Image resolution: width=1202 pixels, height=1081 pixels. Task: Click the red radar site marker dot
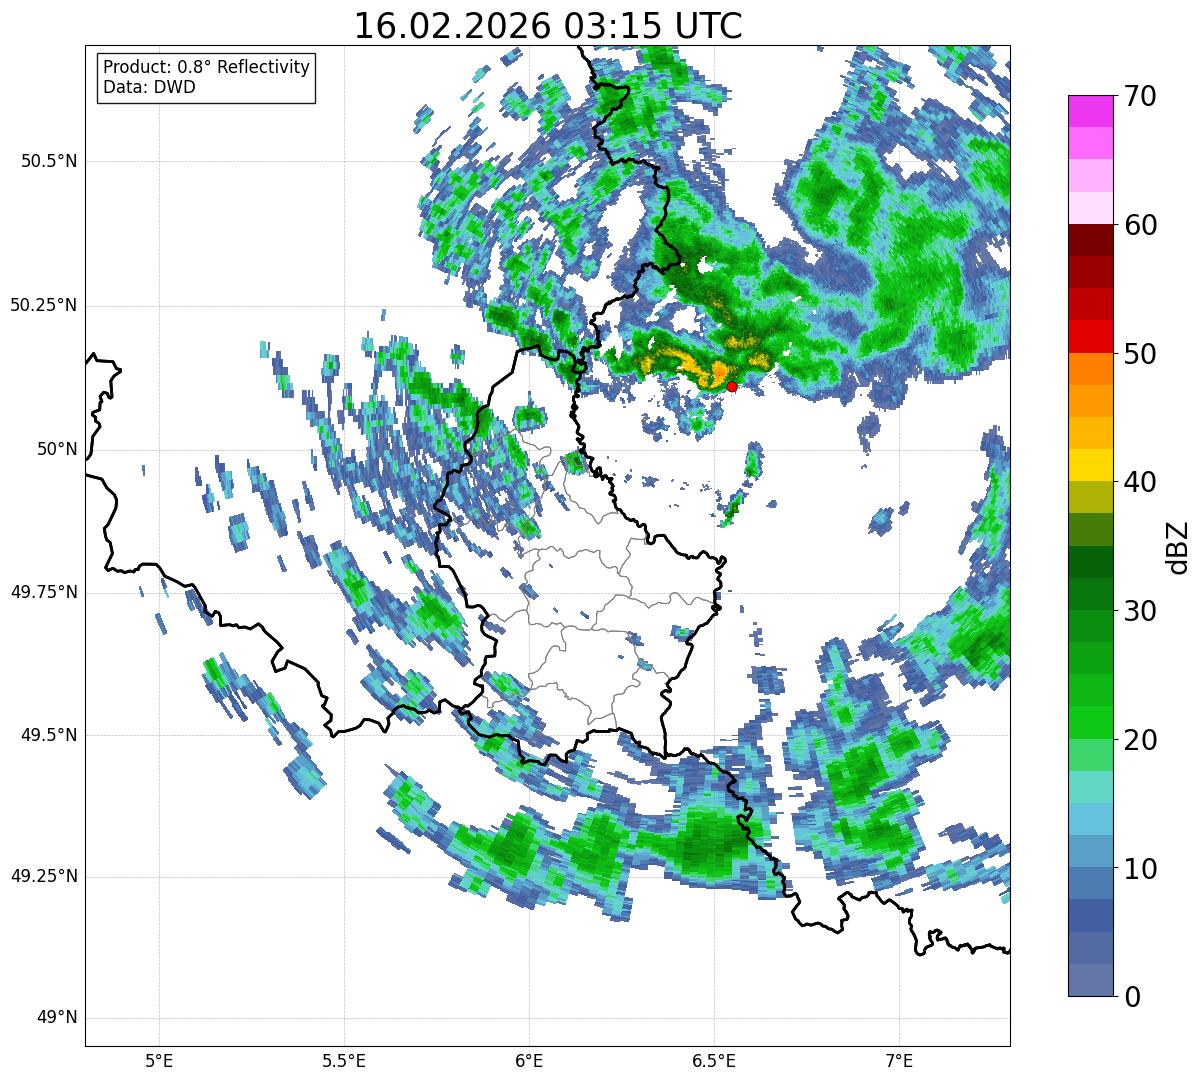point(732,386)
